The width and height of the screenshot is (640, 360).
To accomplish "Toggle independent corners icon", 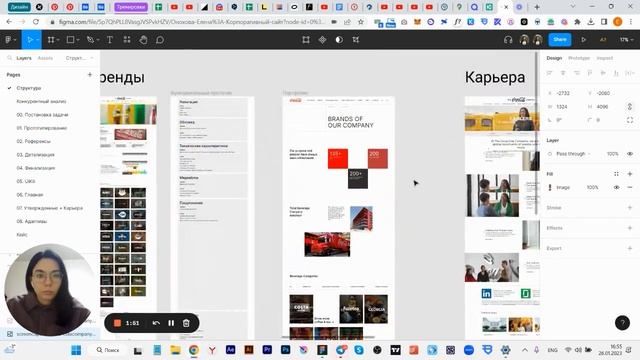I will point(630,120).
